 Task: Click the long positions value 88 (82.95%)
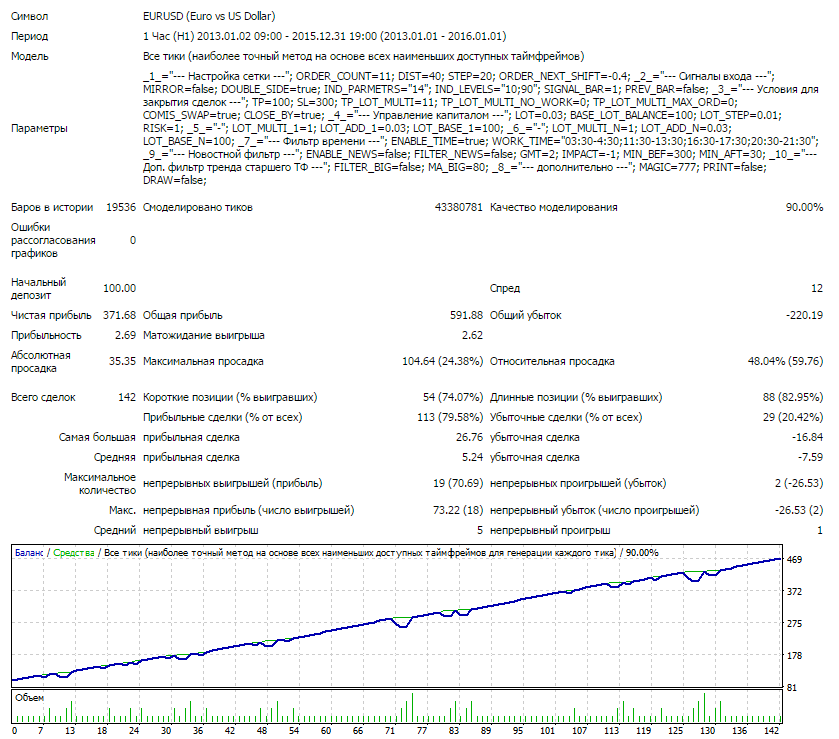pyautogui.click(x=793, y=397)
